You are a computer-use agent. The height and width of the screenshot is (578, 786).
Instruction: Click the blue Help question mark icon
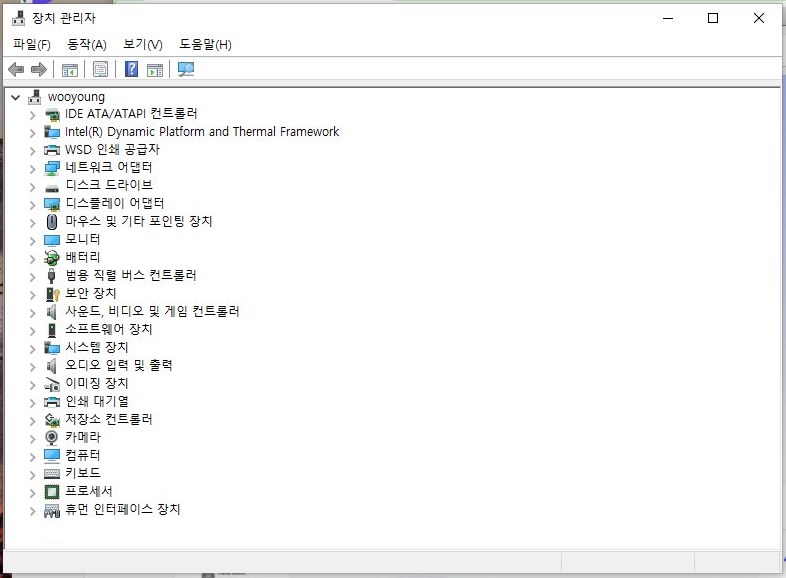(131, 69)
